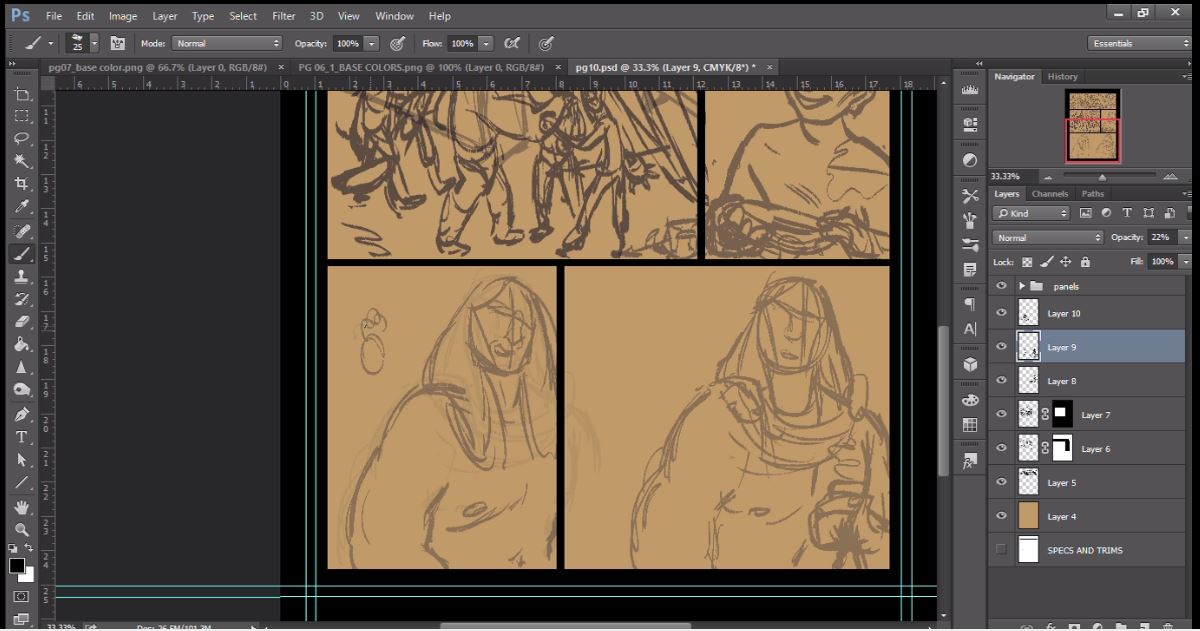Activate the Pen tool
This screenshot has width=1200, height=631.
tap(22, 414)
